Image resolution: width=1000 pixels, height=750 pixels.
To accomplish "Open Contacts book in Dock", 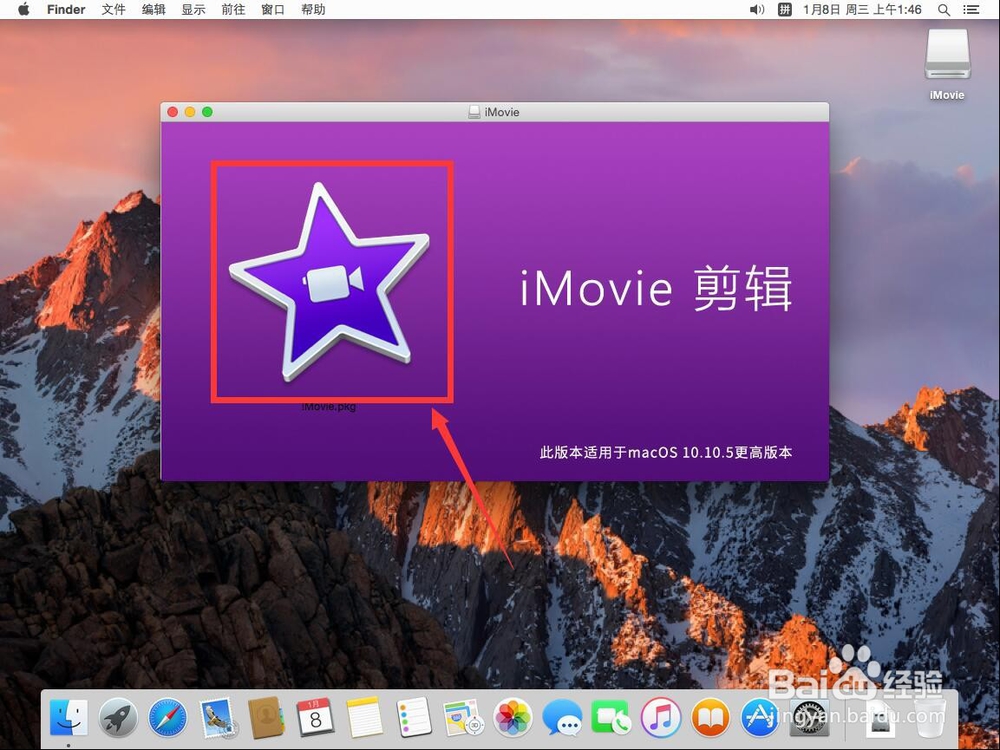I will click(266, 717).
